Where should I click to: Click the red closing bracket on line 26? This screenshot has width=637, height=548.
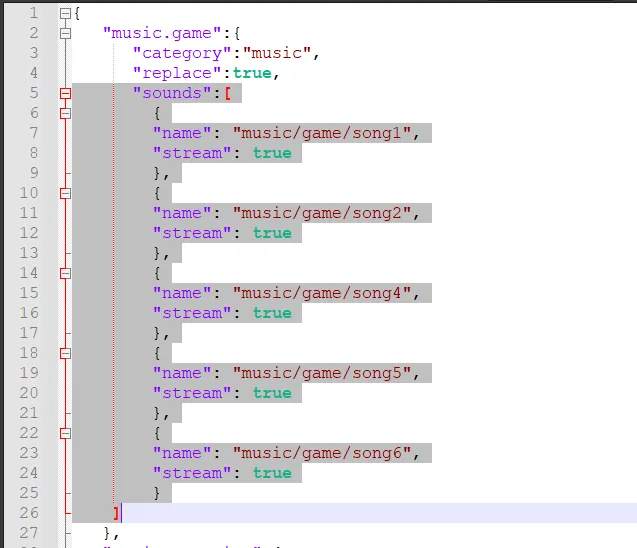click(116, 513)
